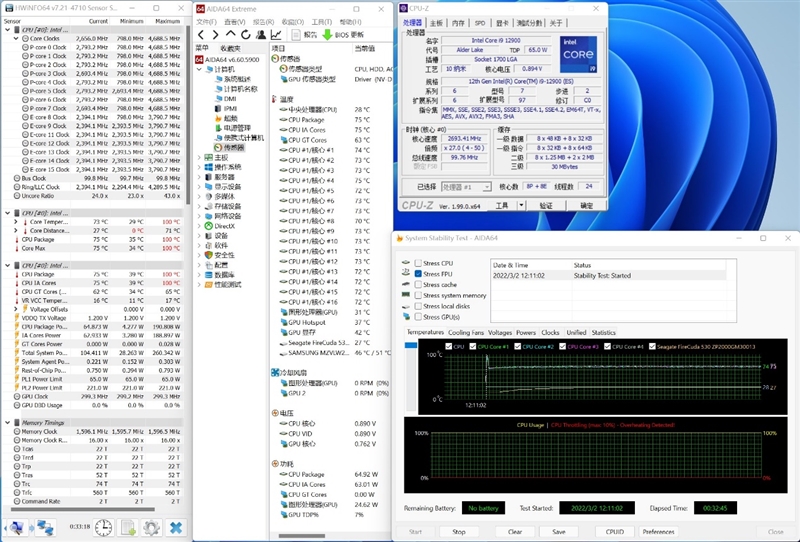Open the Tools (T) menu in AIDA64
The width and height of the screenshot is (800, 542).
tap(321, 21)
